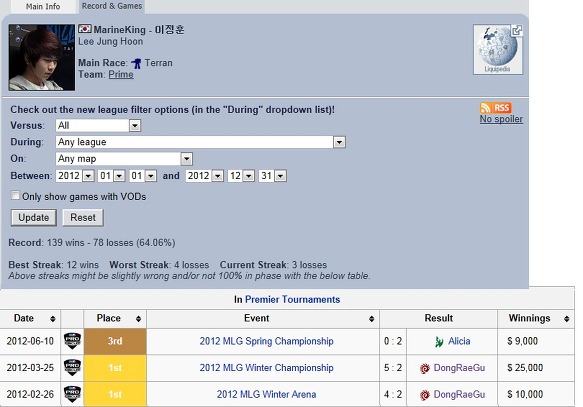Sort table by the Date column arrows
Screen dimensions: 583x407
coord(52,319)
